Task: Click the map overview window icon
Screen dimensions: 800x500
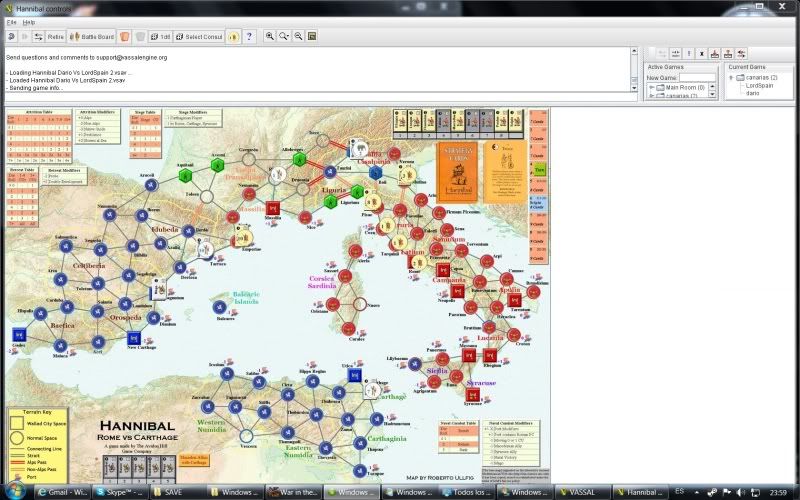Action: (x=312, y=36)
